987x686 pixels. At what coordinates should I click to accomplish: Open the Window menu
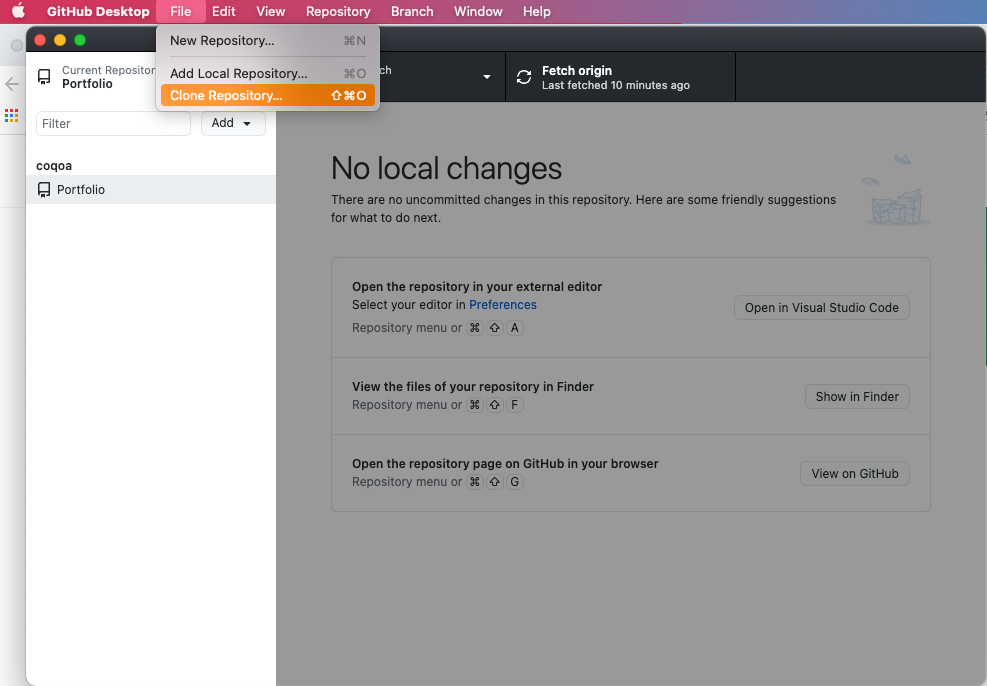click(478, 11)
